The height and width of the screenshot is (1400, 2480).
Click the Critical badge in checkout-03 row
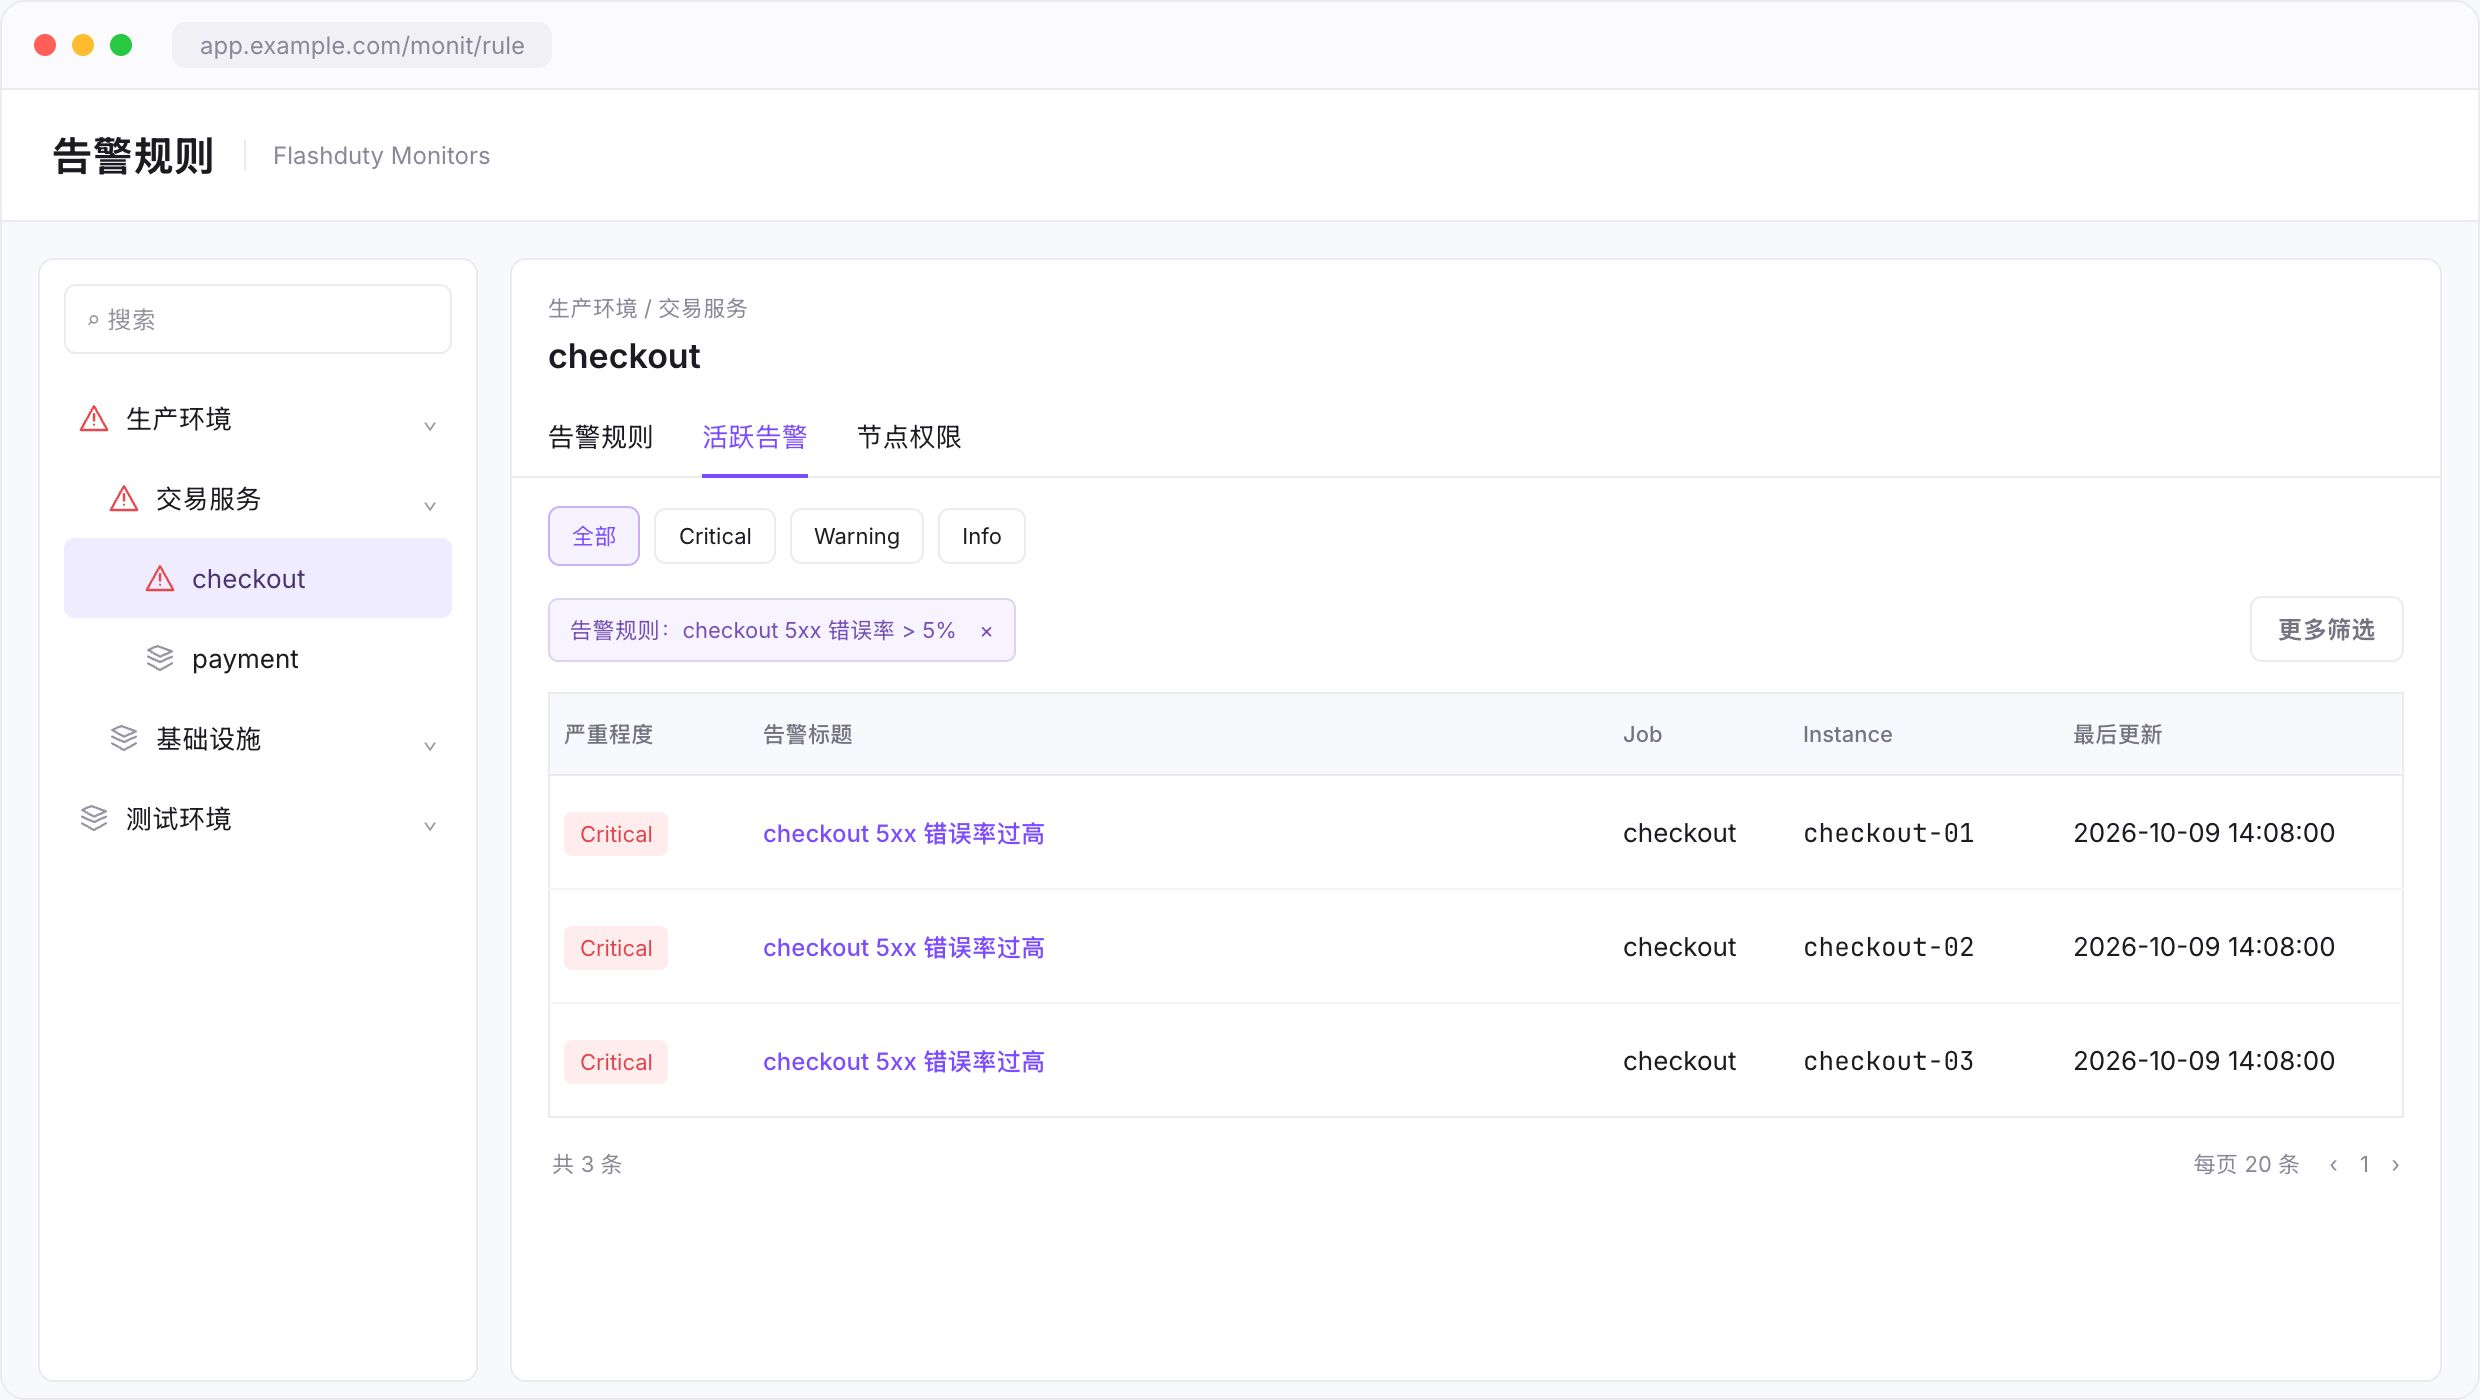pyautogui.click(x=616, y=1062)
